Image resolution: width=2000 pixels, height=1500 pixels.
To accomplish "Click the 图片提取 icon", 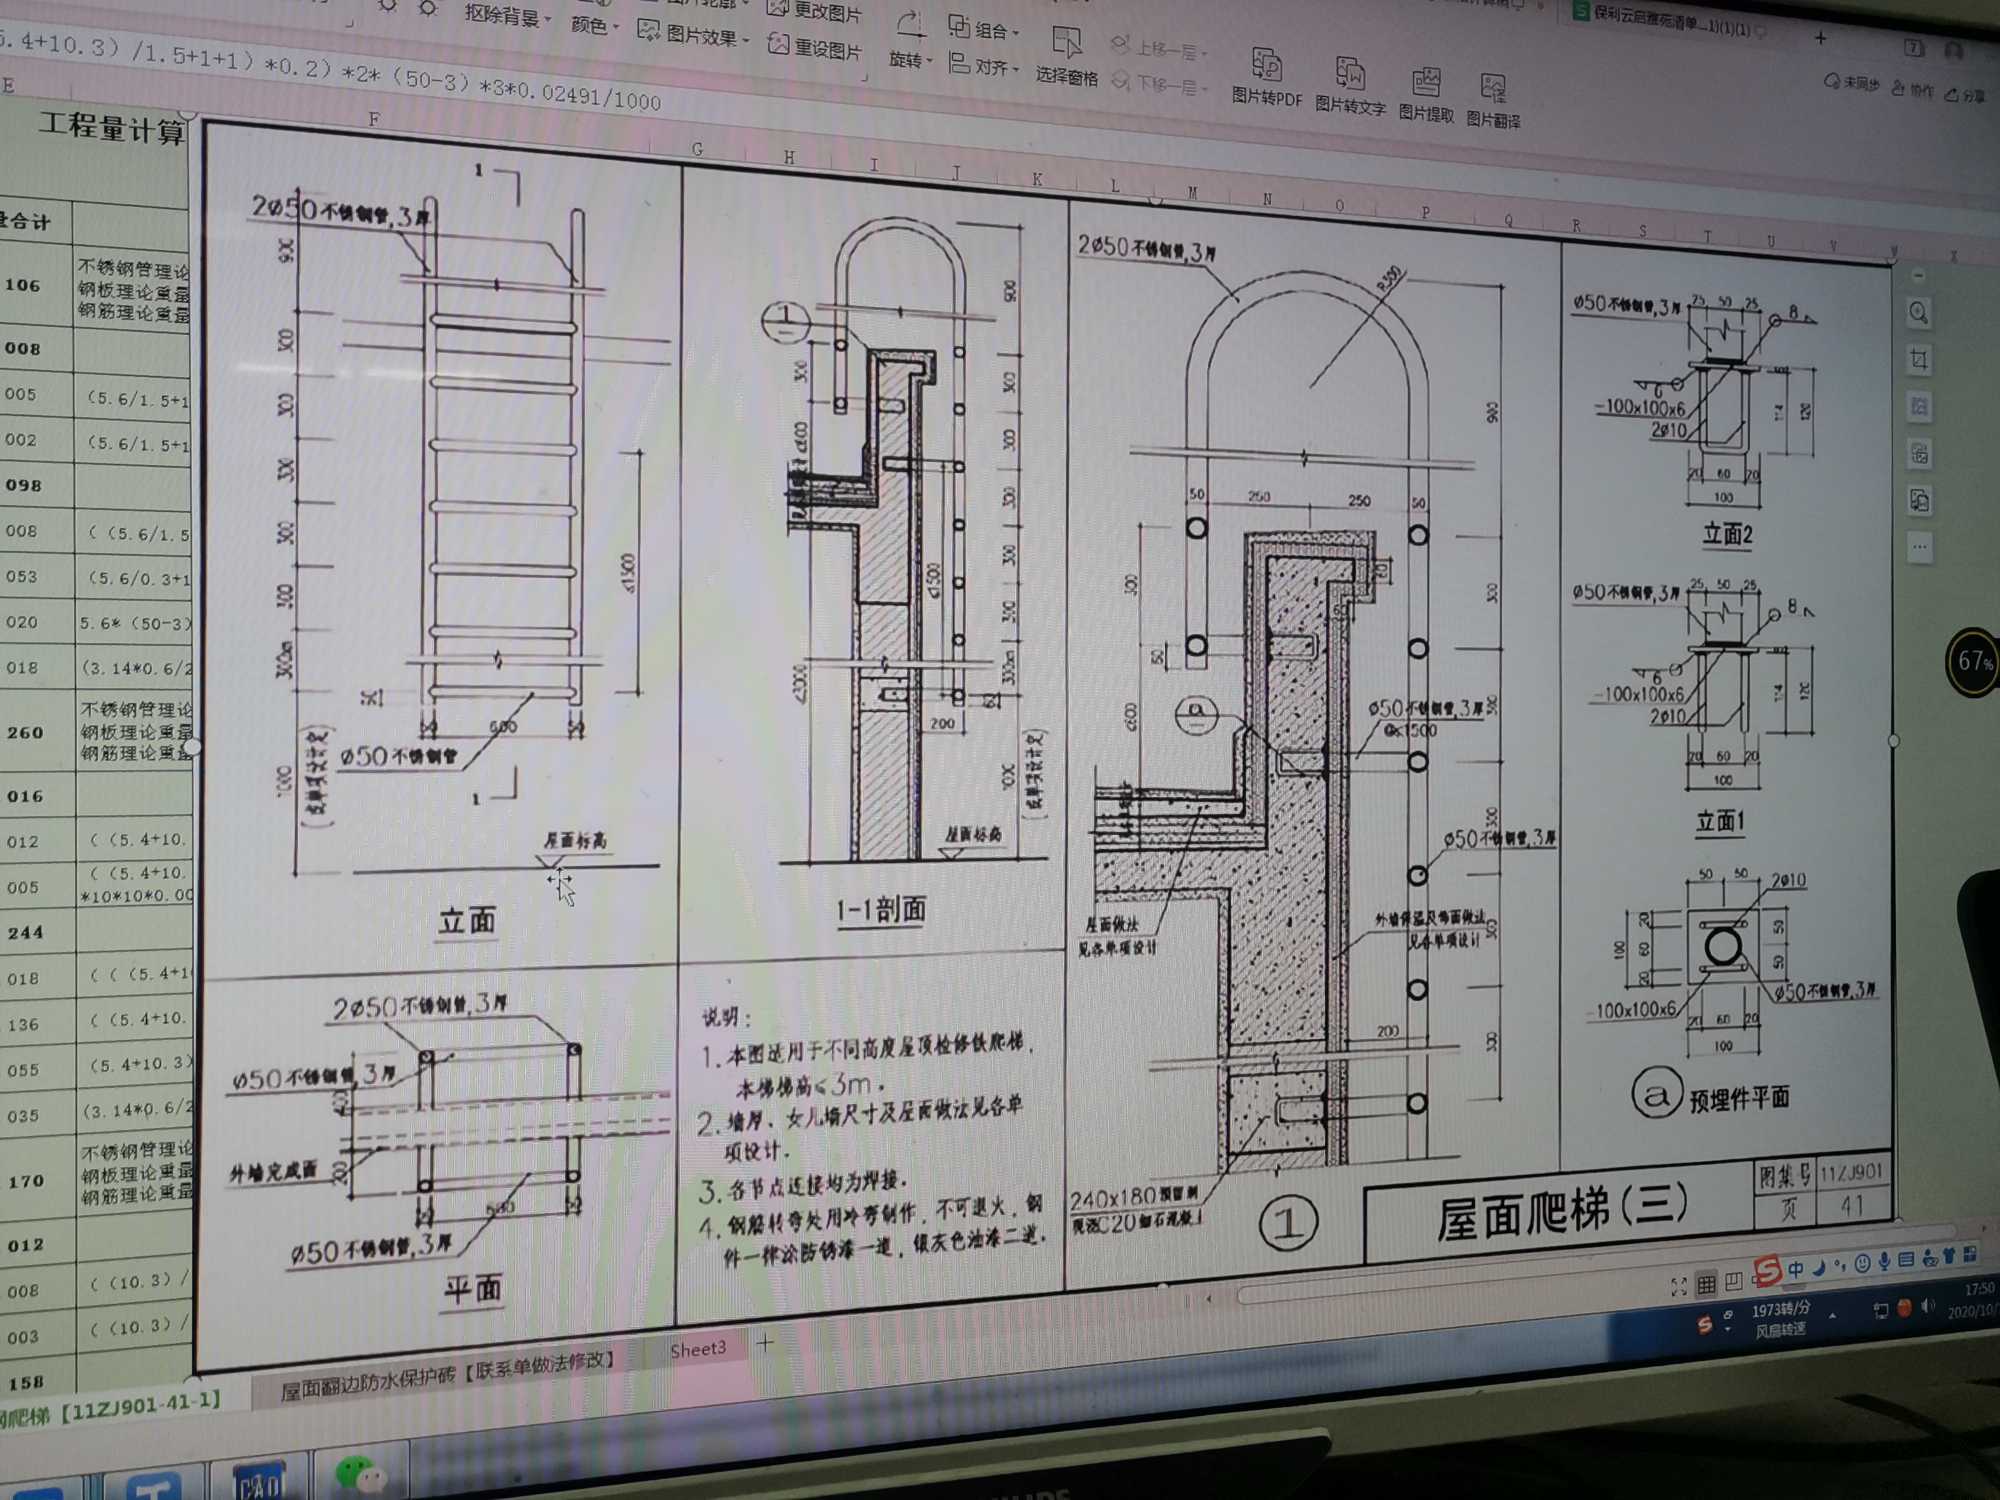I will (1426, 95).
